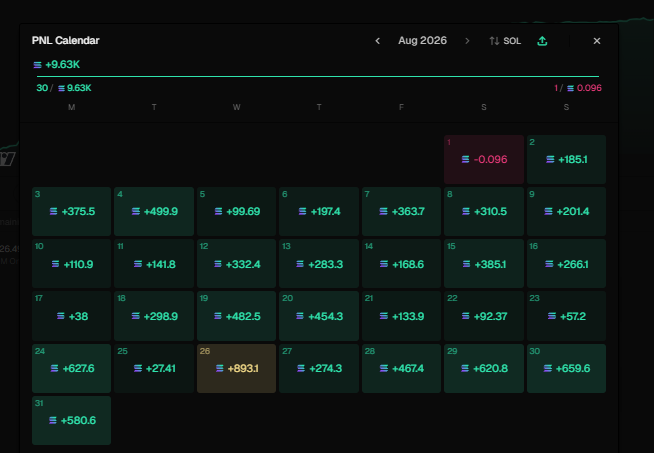Image resolution: width=654 pixels, height=453 pixels.
Task: Select day 29 cell showing +620.8
Action: [x=484, y=368]
